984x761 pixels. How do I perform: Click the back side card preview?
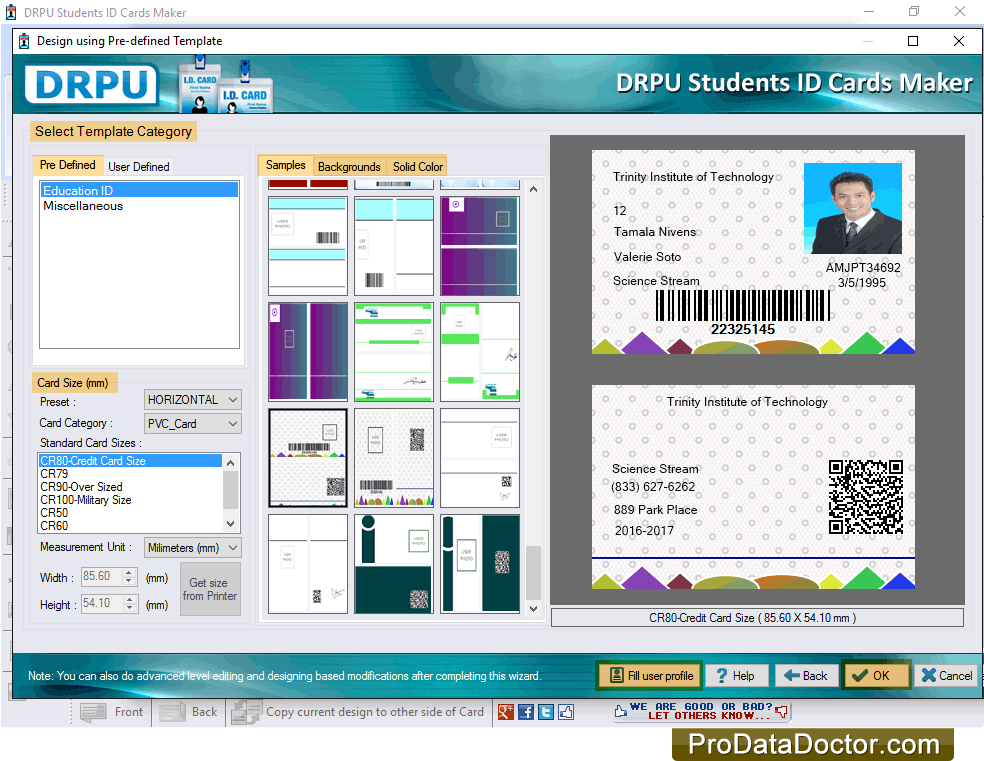tap(753, 487)
